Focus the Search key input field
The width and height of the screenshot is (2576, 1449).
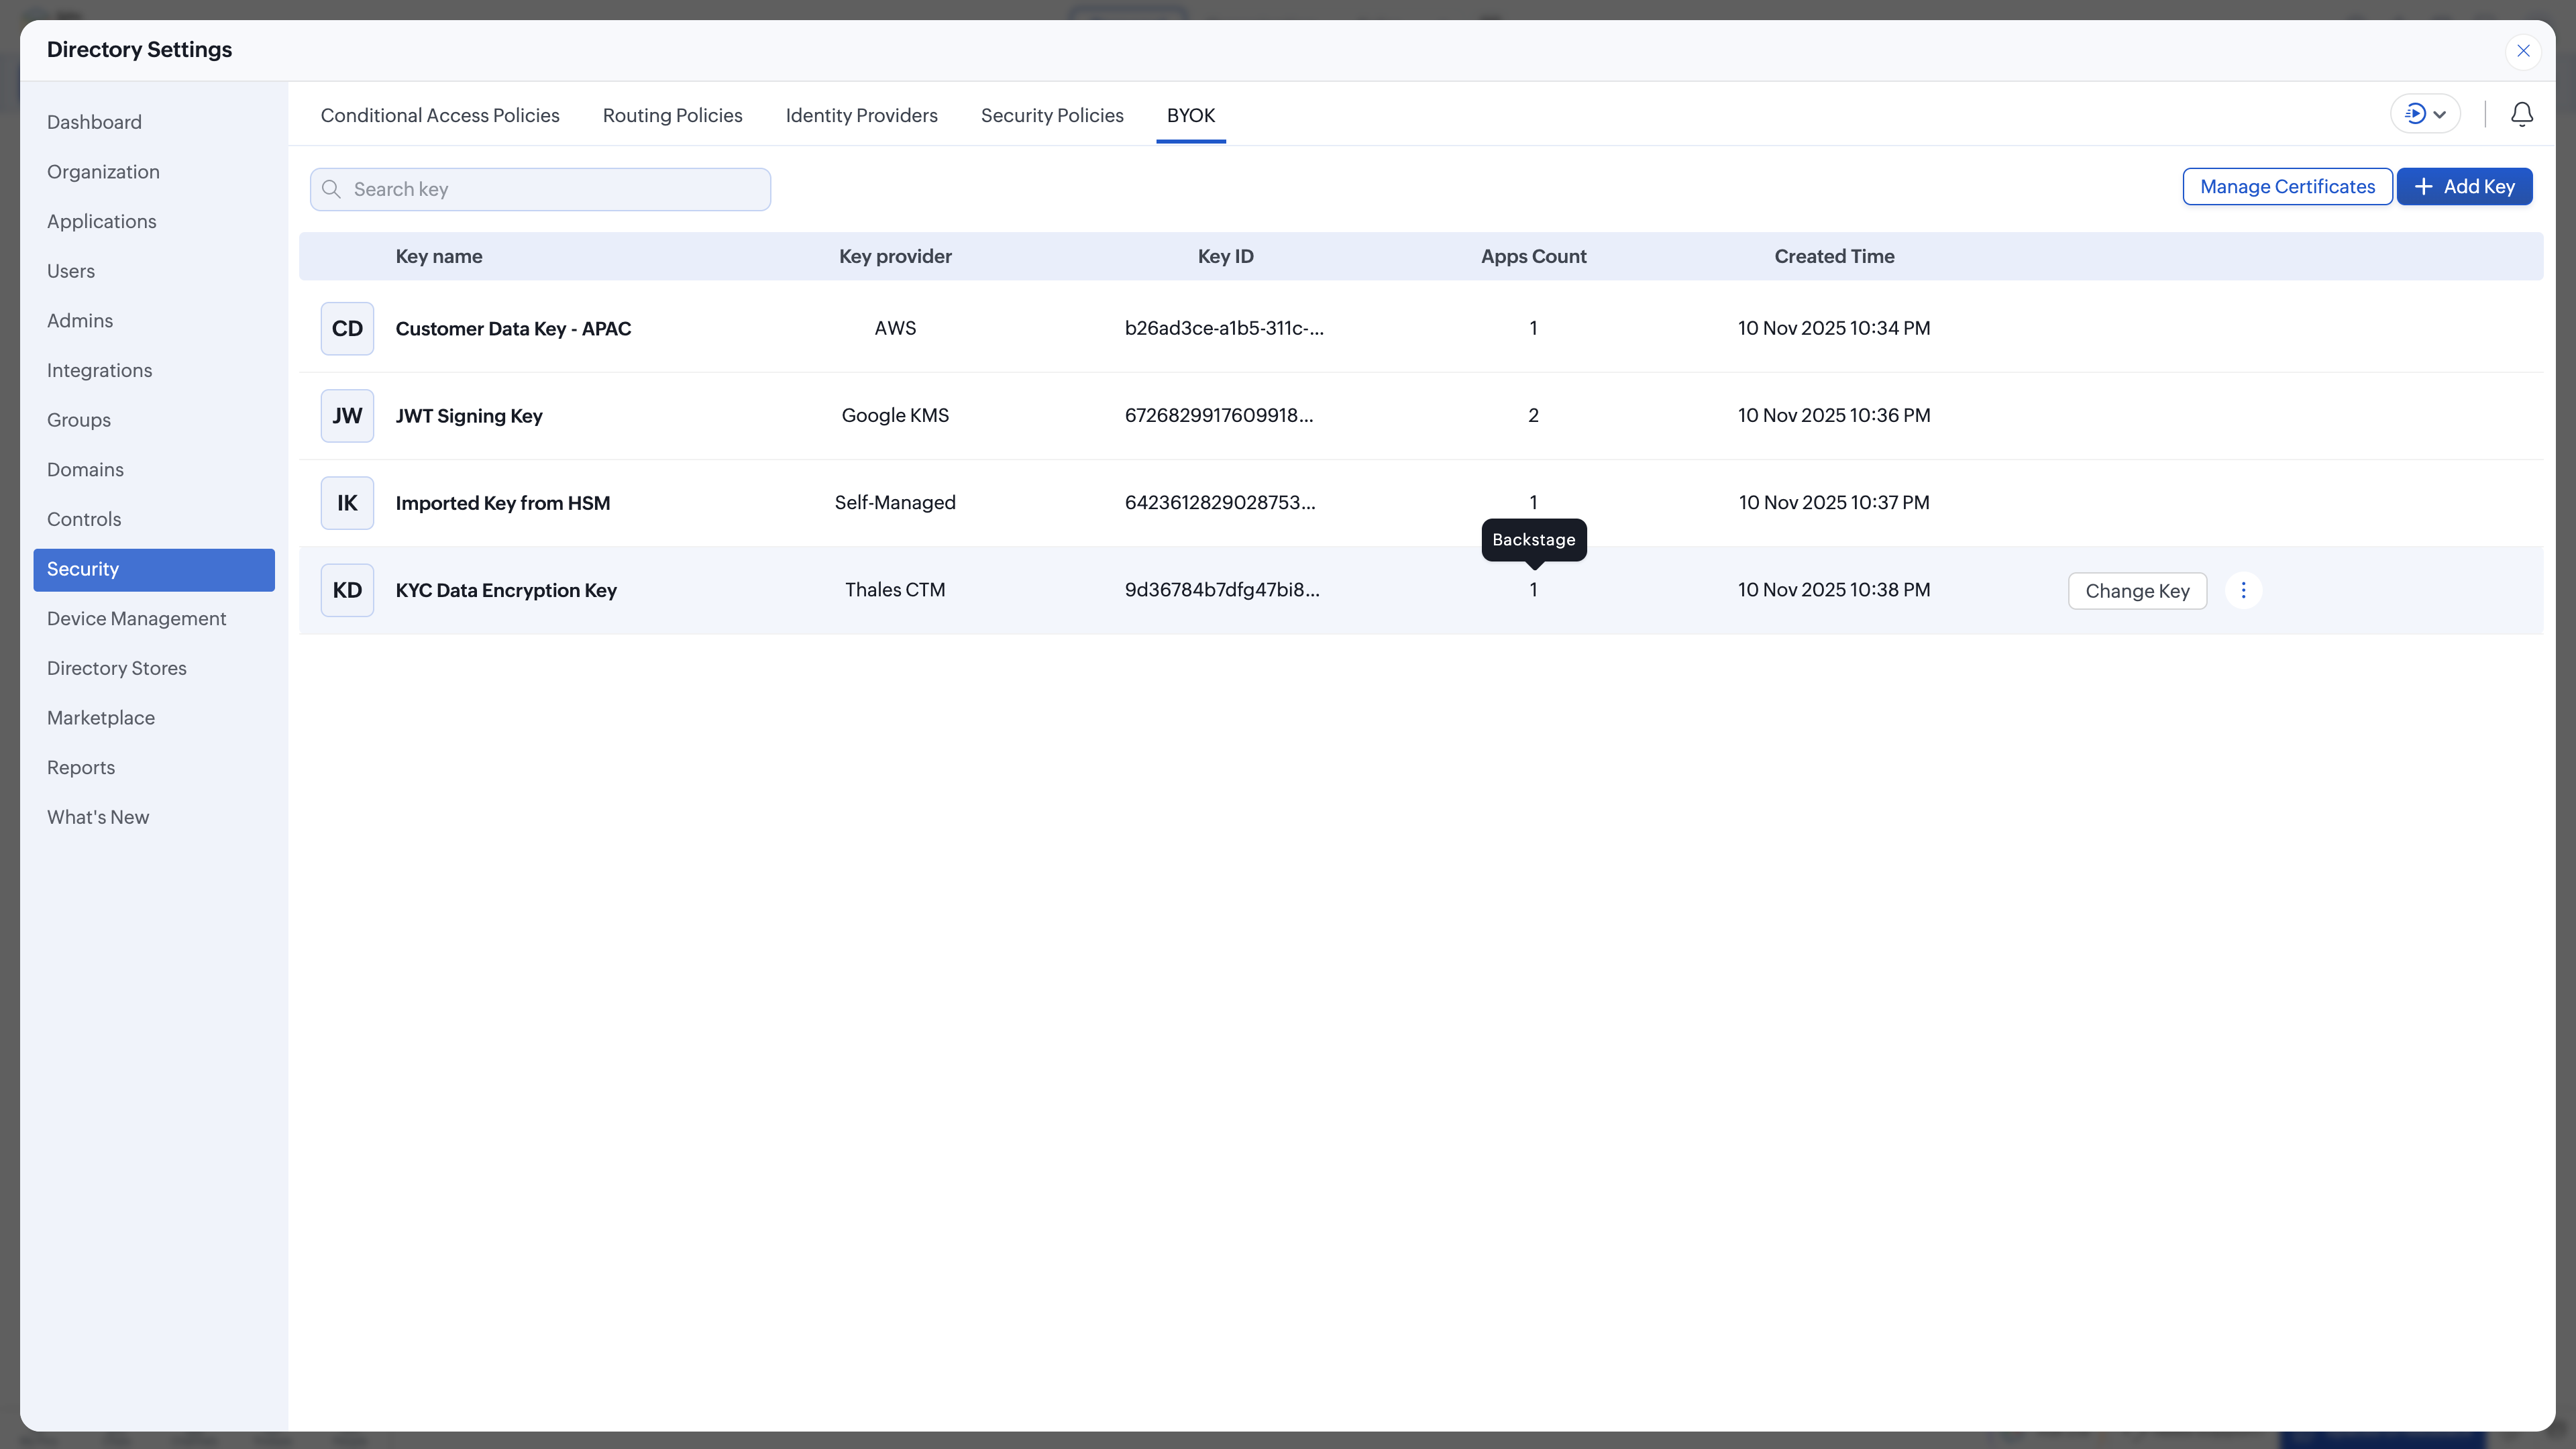pyautogui.click(x=555, y=189)
